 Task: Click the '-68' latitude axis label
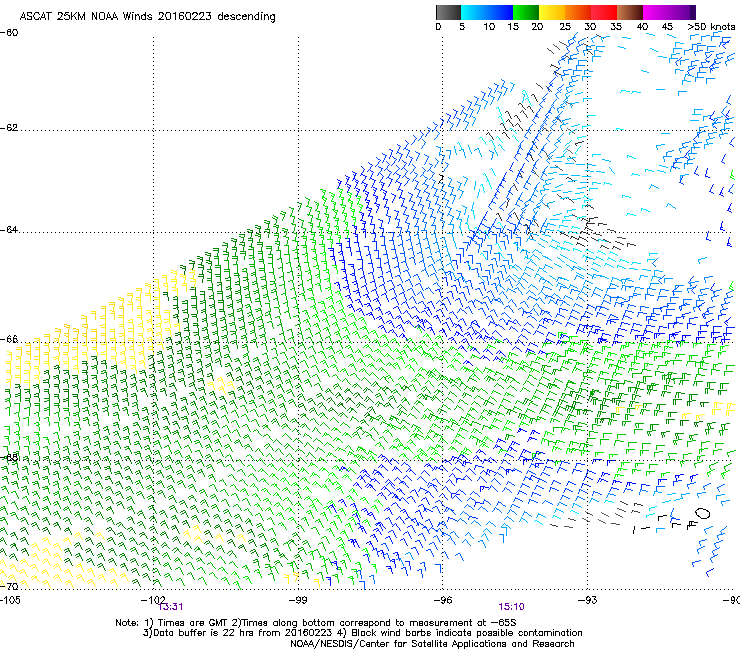click(9, 458)
